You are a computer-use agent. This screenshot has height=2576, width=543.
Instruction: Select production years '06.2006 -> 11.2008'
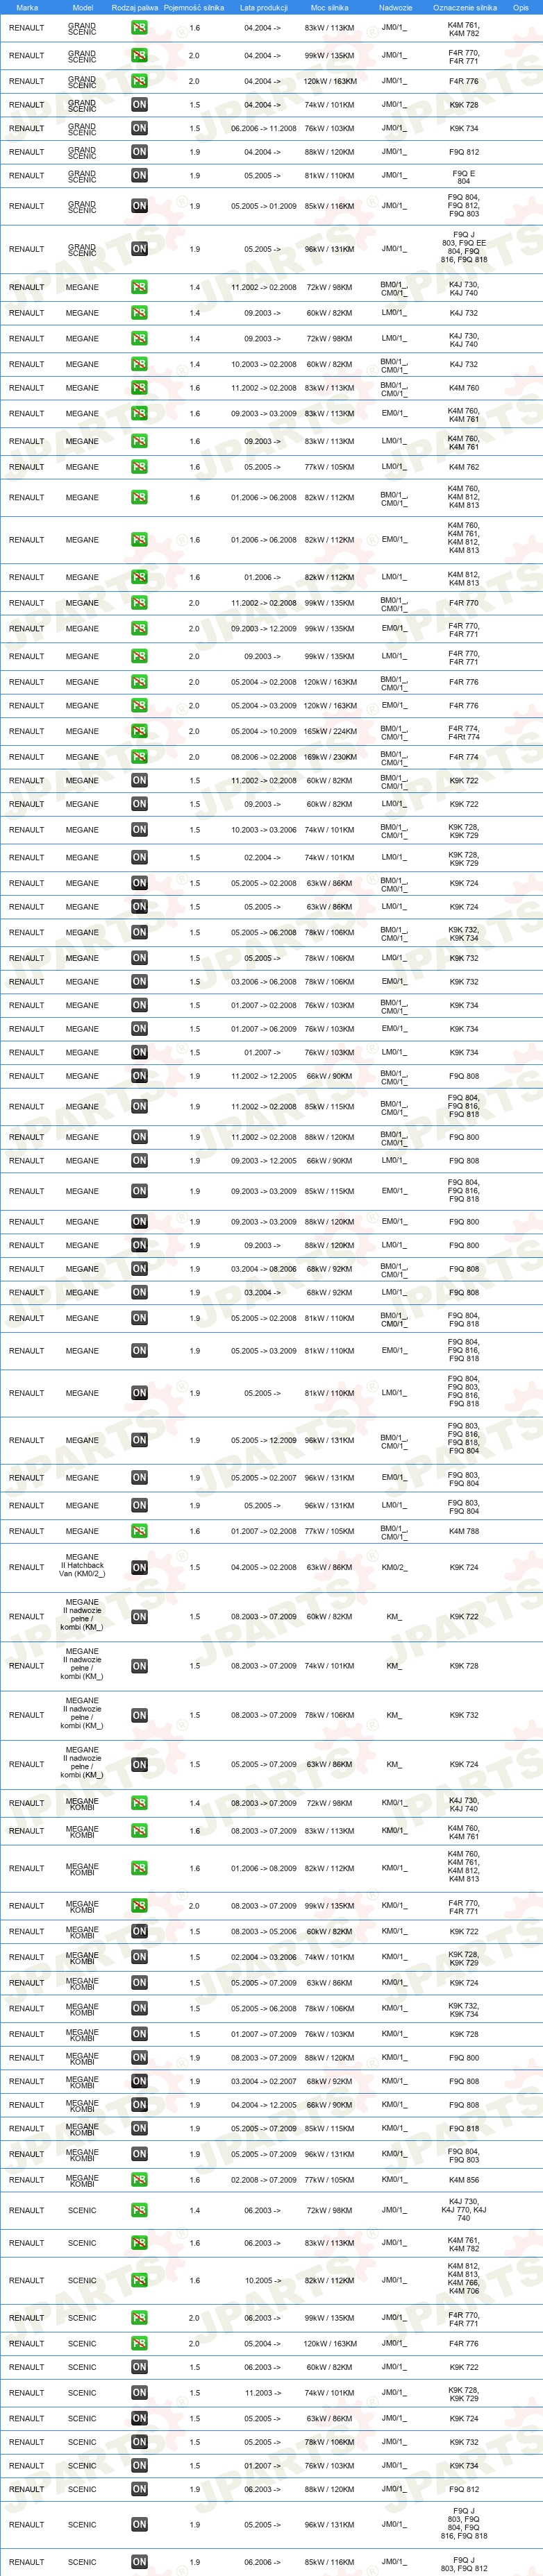click(263, 128)
